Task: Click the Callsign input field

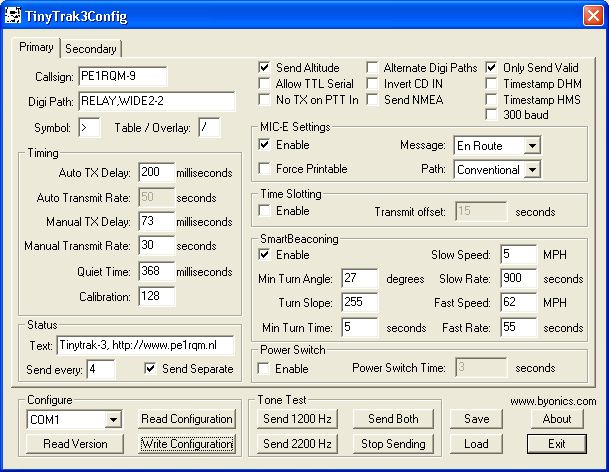Action: [x=123, y=76]
